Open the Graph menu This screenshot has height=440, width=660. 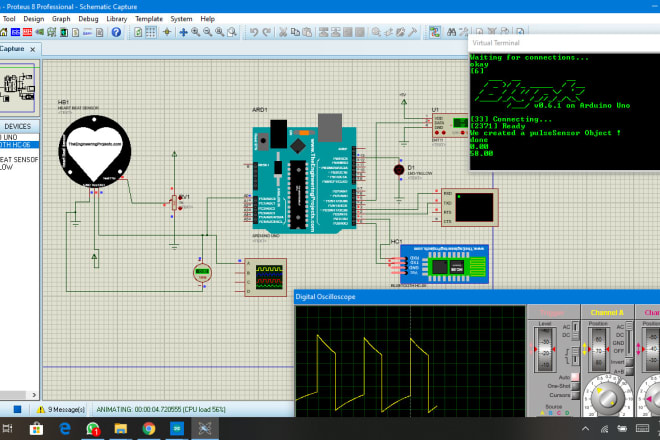tap(61, 19)
